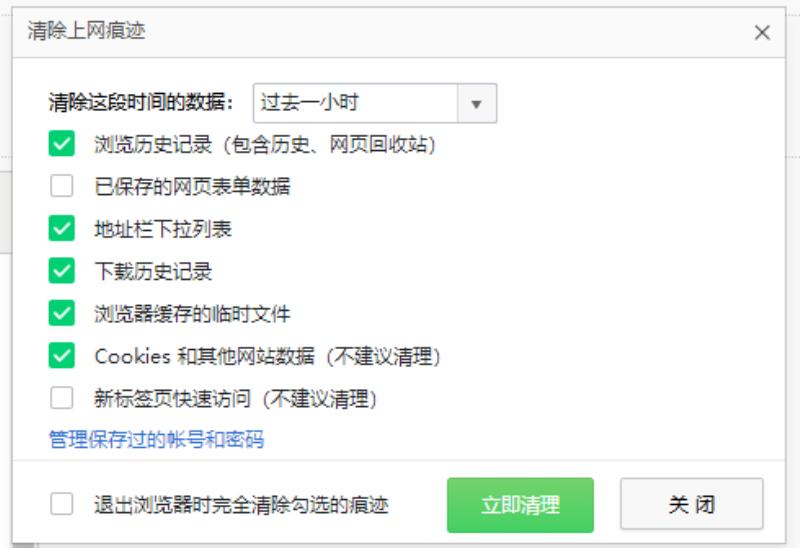Toggle the 浏览器缓存的临时文件 checkbox
The image size is (800, 548).
(62, 313)
